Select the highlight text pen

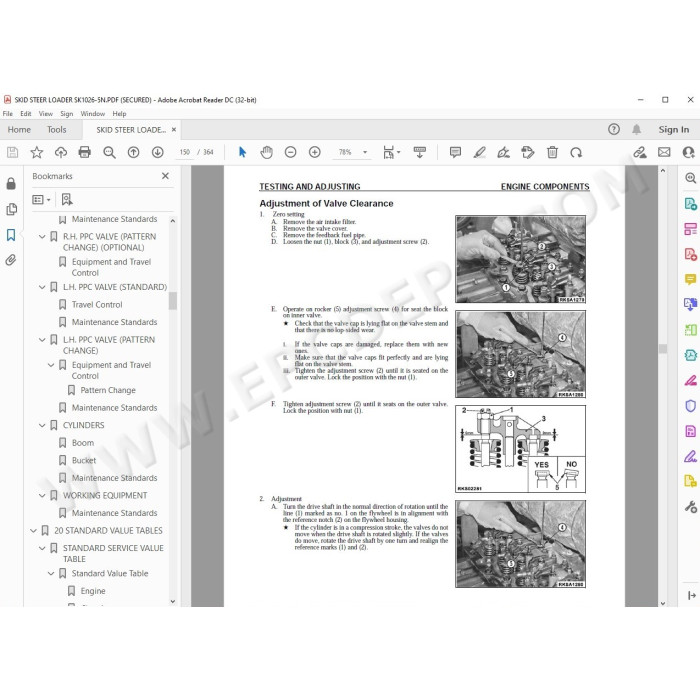point(479,153)
